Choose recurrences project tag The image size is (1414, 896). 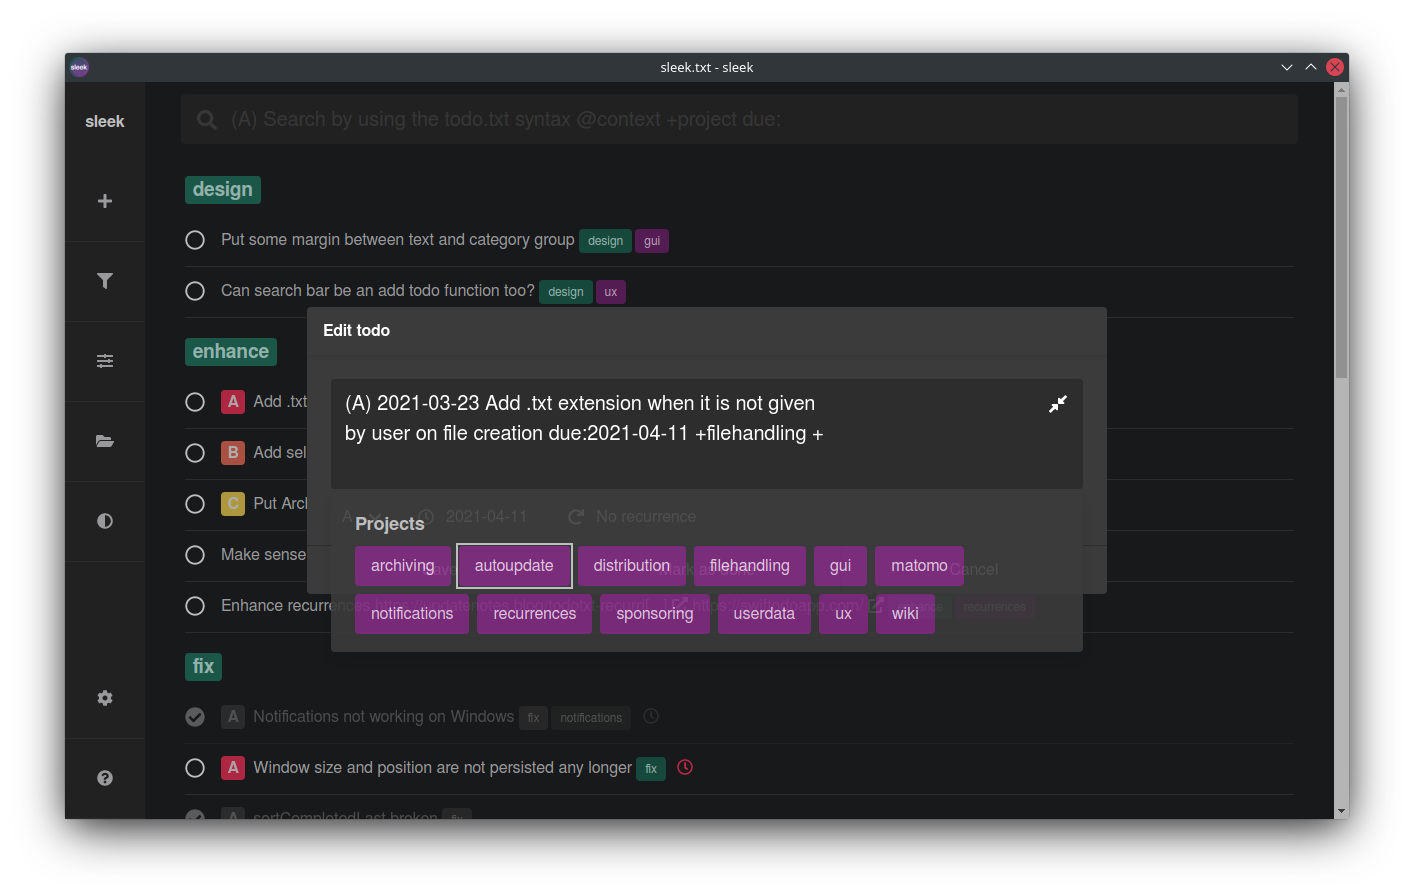point(535,614)
